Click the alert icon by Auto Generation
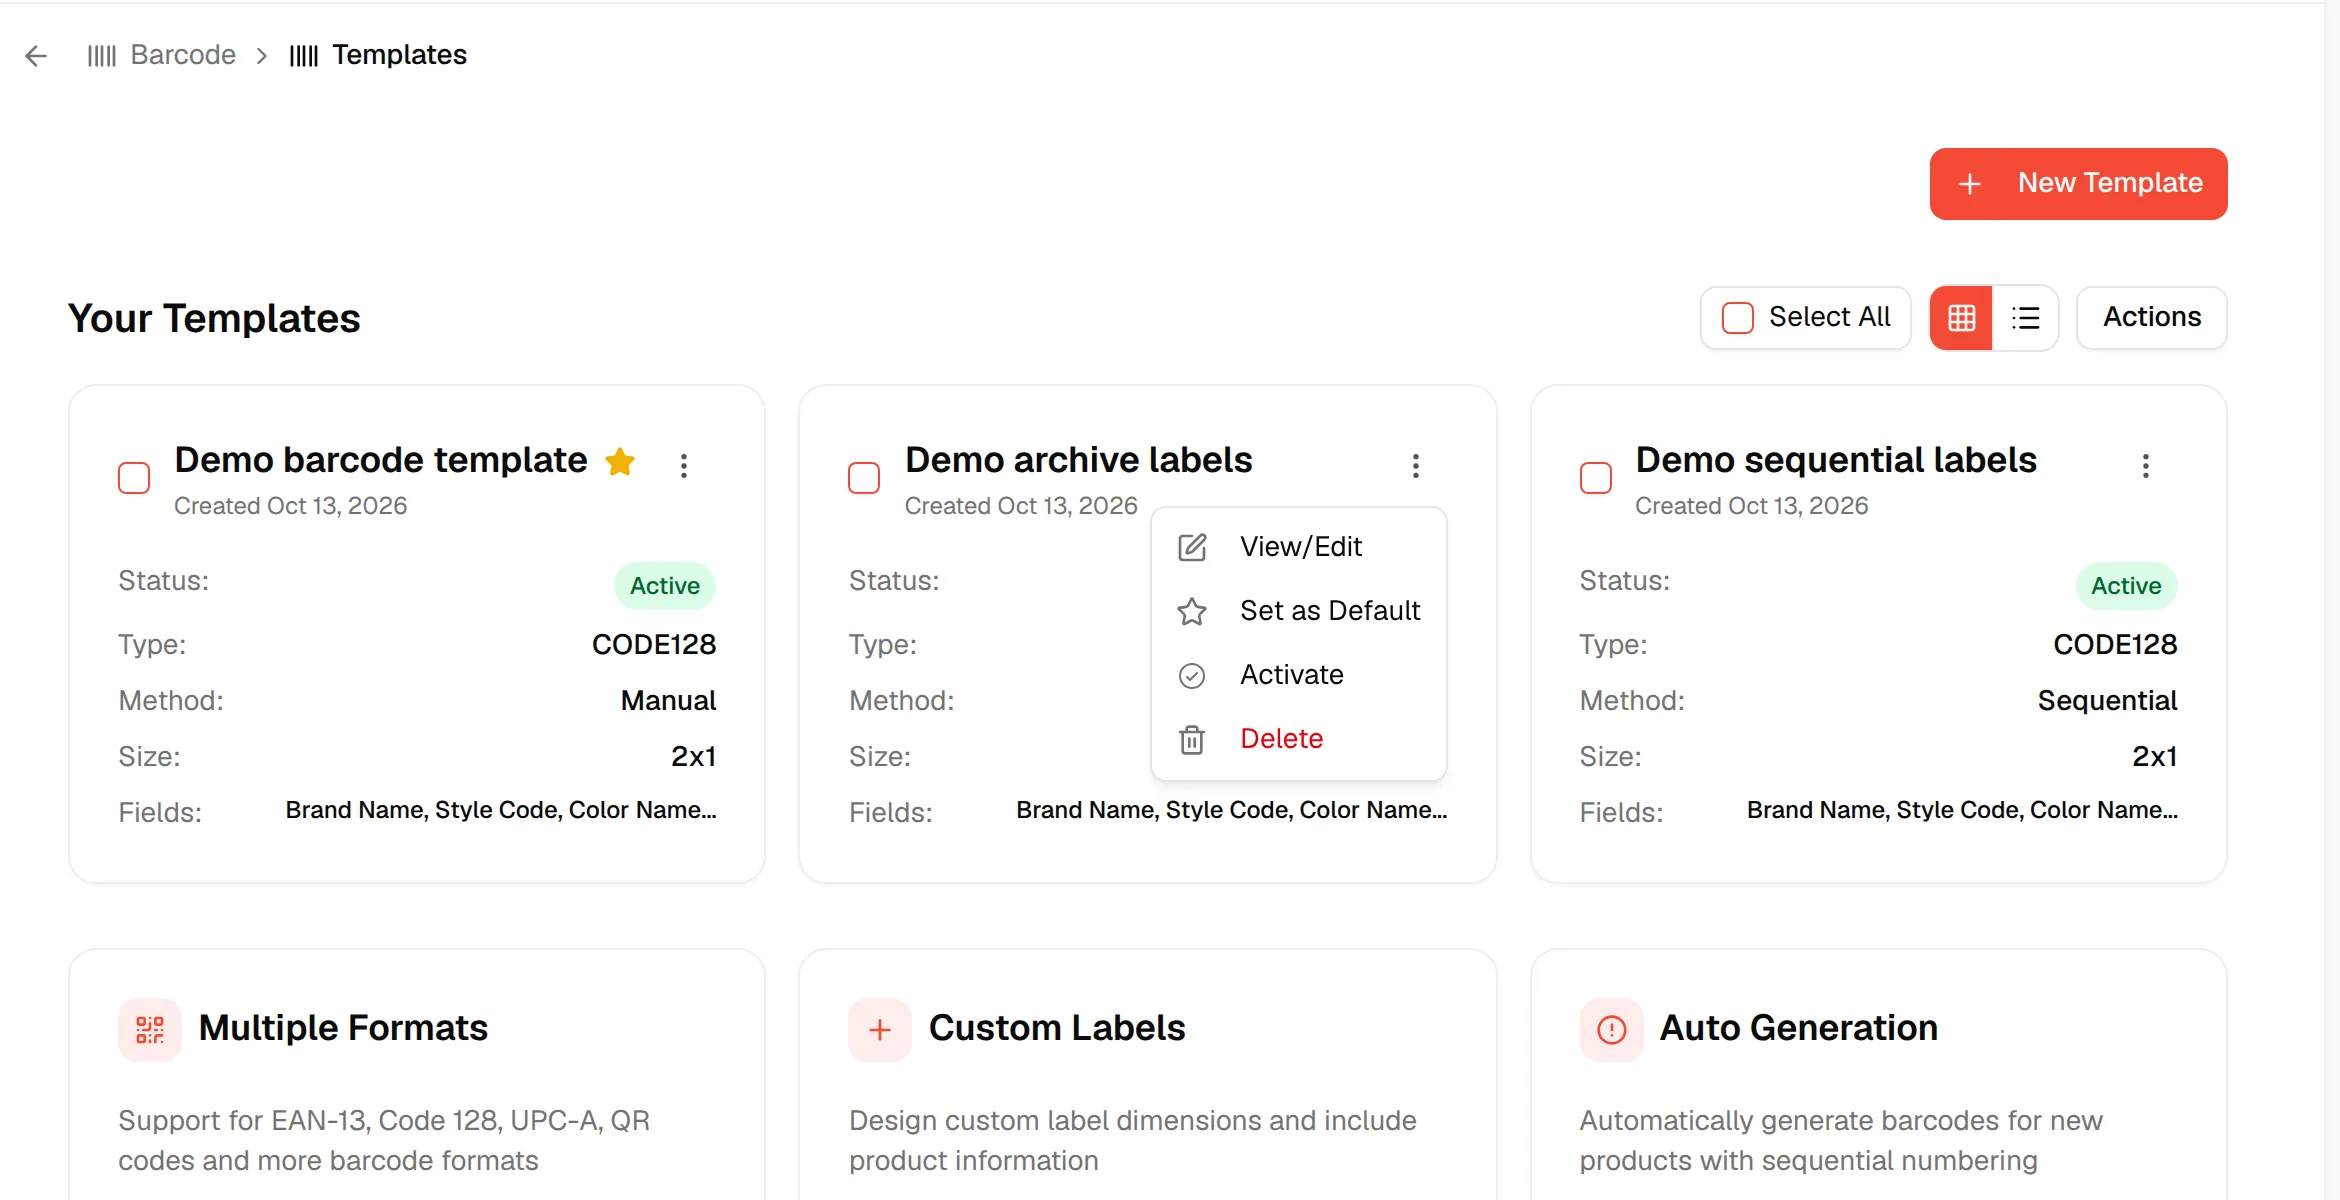 tap(1612, 1030)
